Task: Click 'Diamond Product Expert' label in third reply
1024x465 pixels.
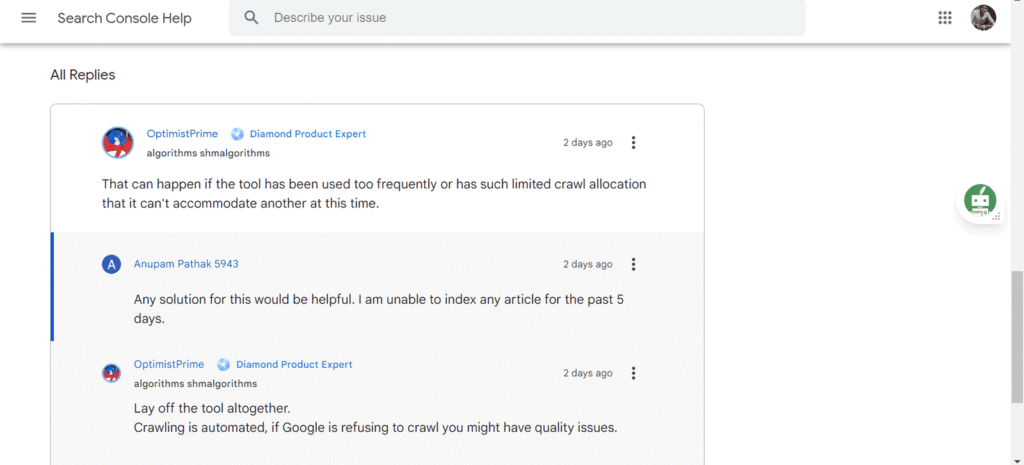Action: pyautogui.click(x=294, y=365)
